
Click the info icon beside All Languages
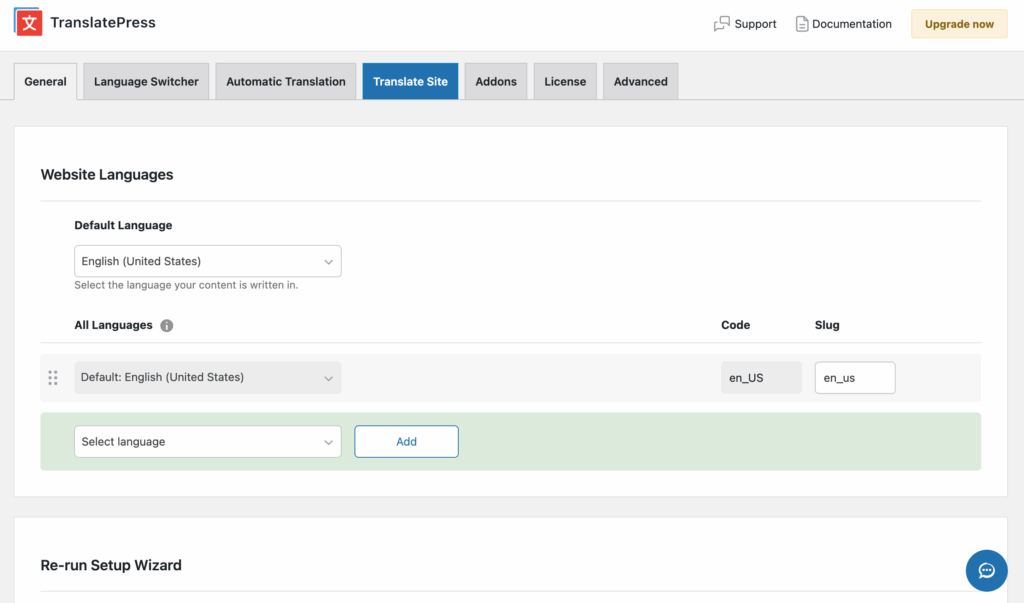166,325
